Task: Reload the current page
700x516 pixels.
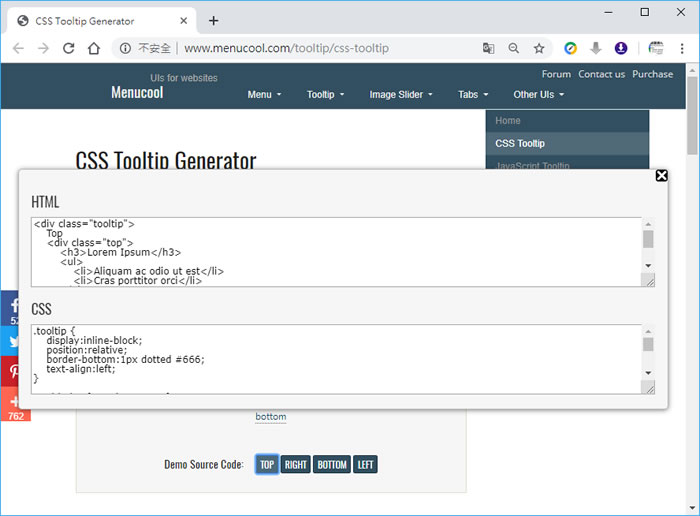Action: (68, 48)
